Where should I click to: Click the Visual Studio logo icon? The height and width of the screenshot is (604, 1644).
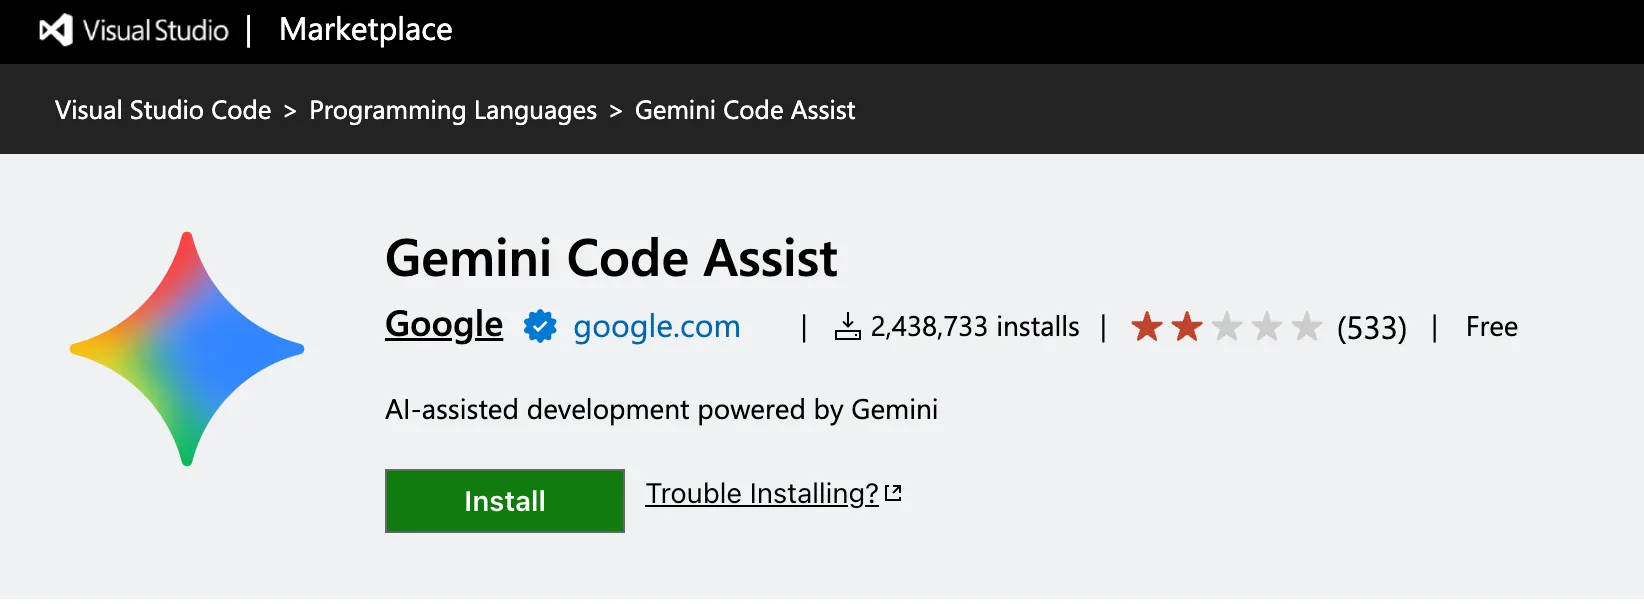pyautogui.click(x=57, y=30)
